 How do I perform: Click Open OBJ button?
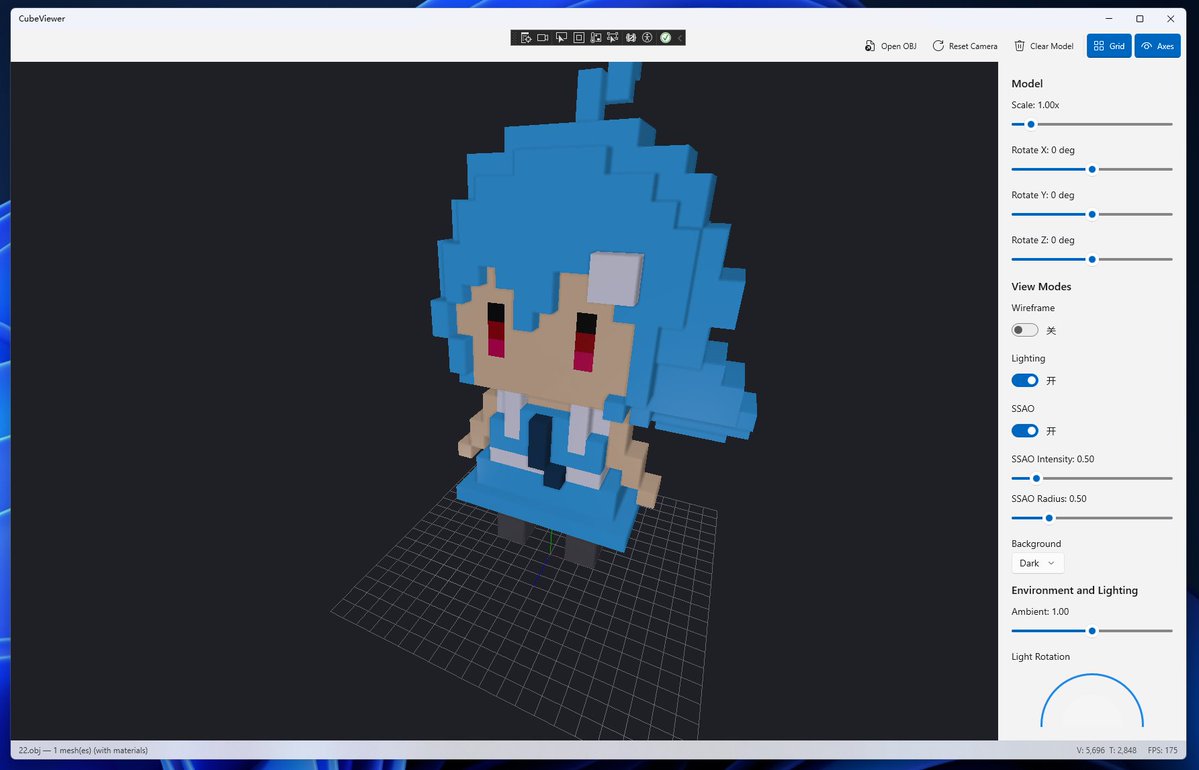[x=890, y=46]
